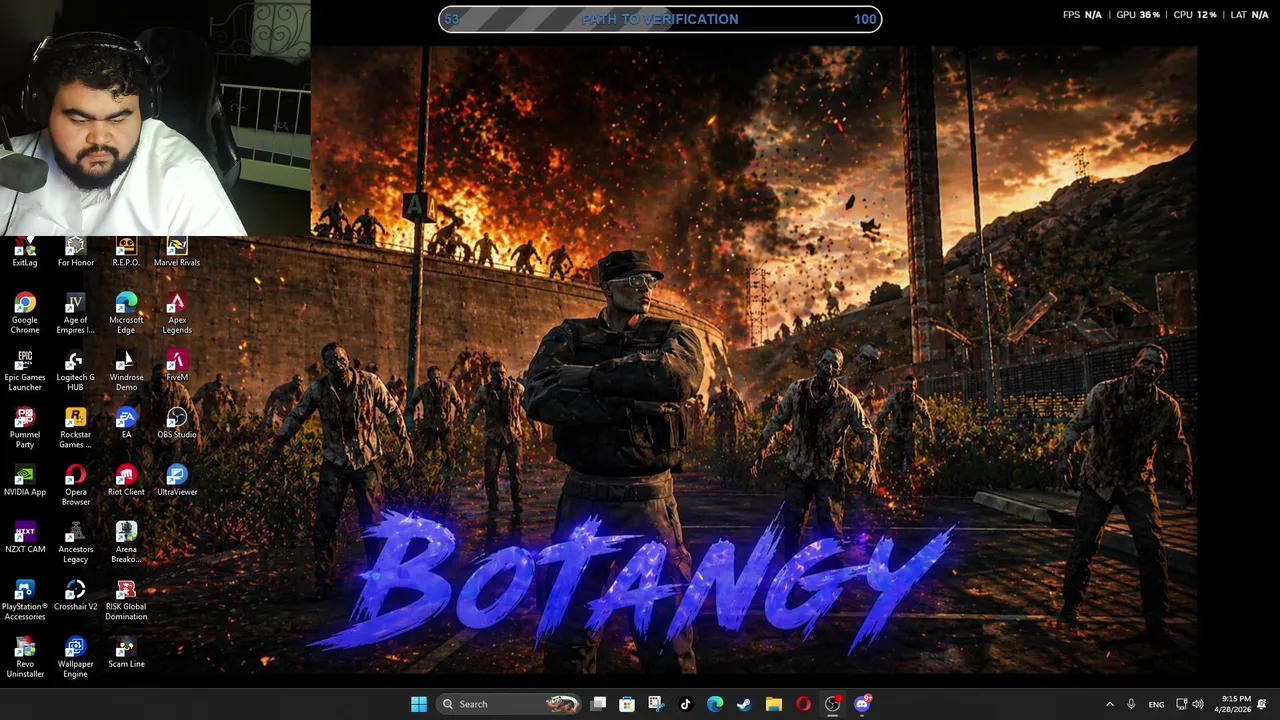Select the Epic Games Launcher icon

(x=25, y=371)
